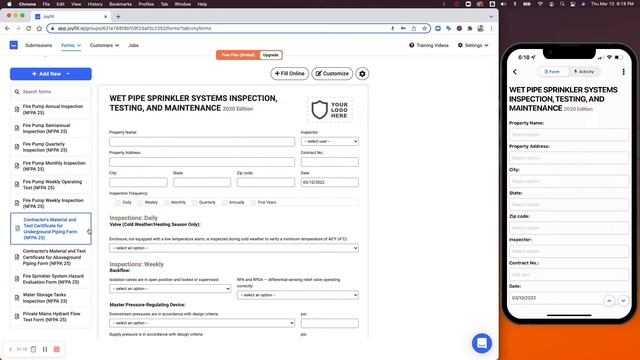Switch to Activity tab on phone
The height and width of the screenshot is (360, 640).
(584, 71)
